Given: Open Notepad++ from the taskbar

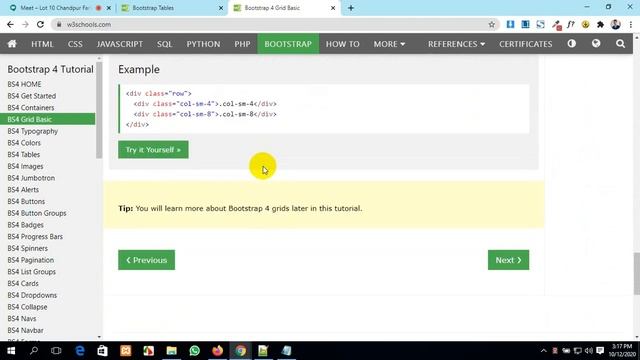Looking at the screenshot, I should (x=263, y=351).
